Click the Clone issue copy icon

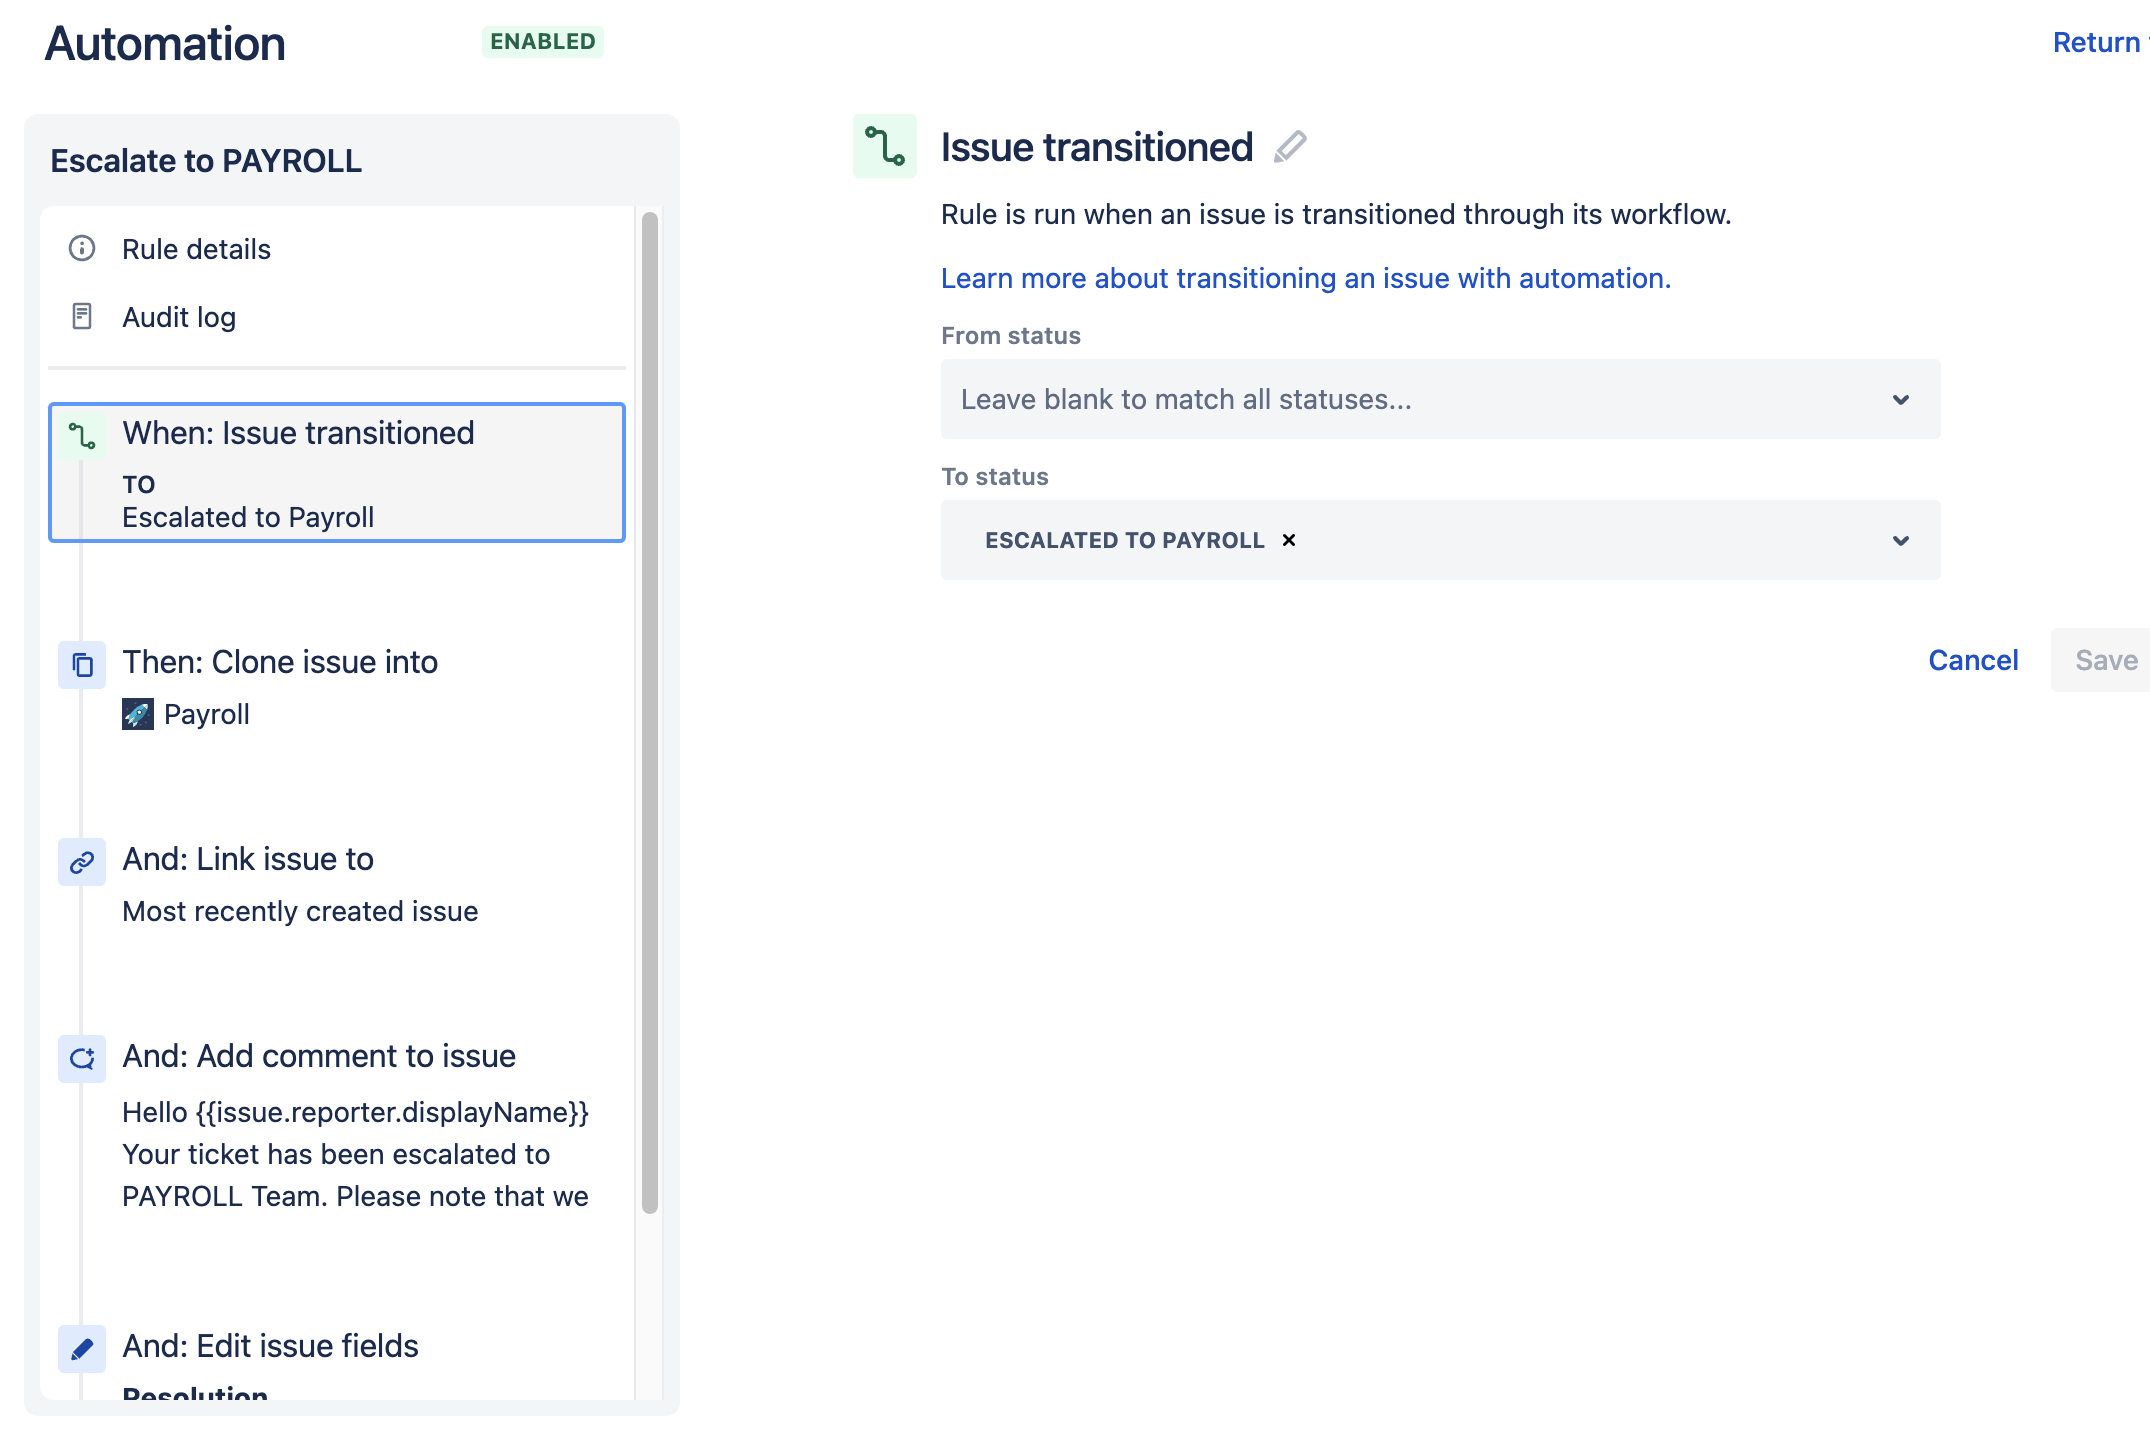82,665
